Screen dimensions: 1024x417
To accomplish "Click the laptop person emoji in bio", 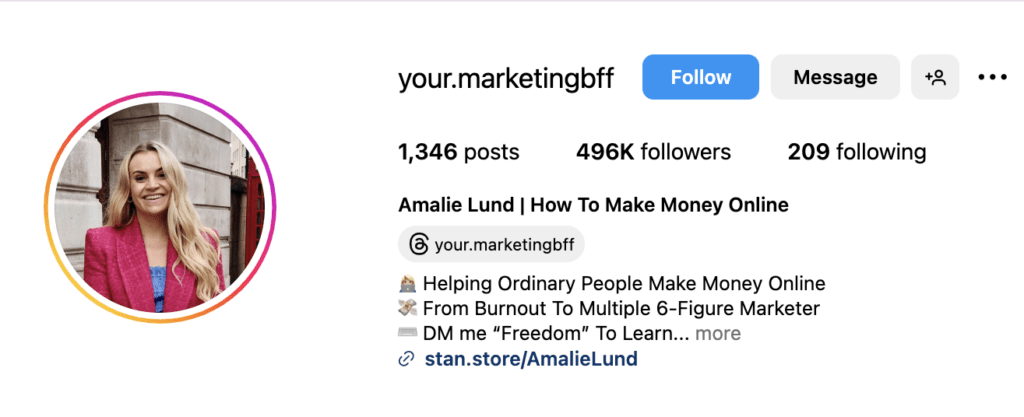I will pyautogui.click(x=408, y=284).
